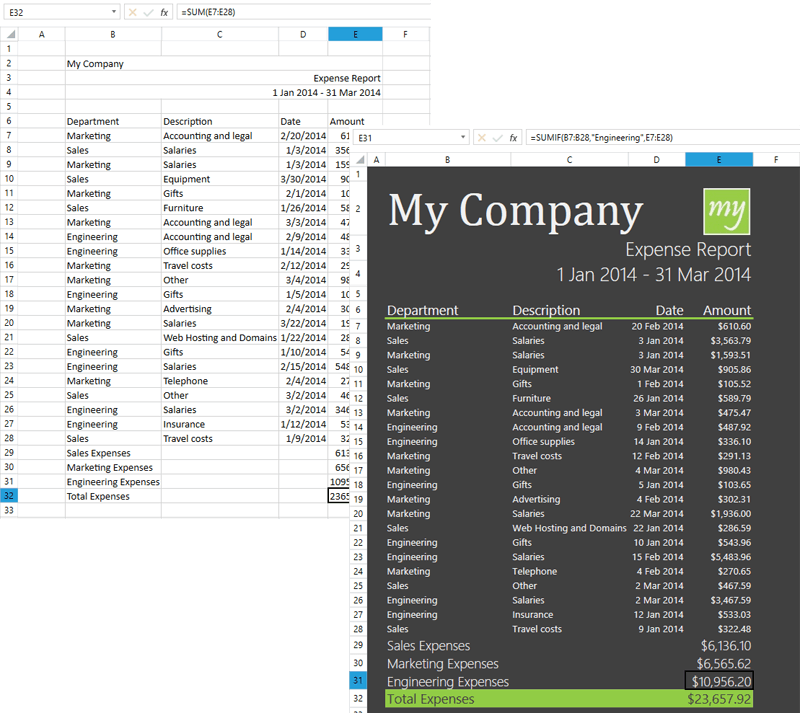The width and height of the screenshot is (800, 713).
Task: Click the cancel X icon beside the E32 name box
Action: tap(133, 12)
